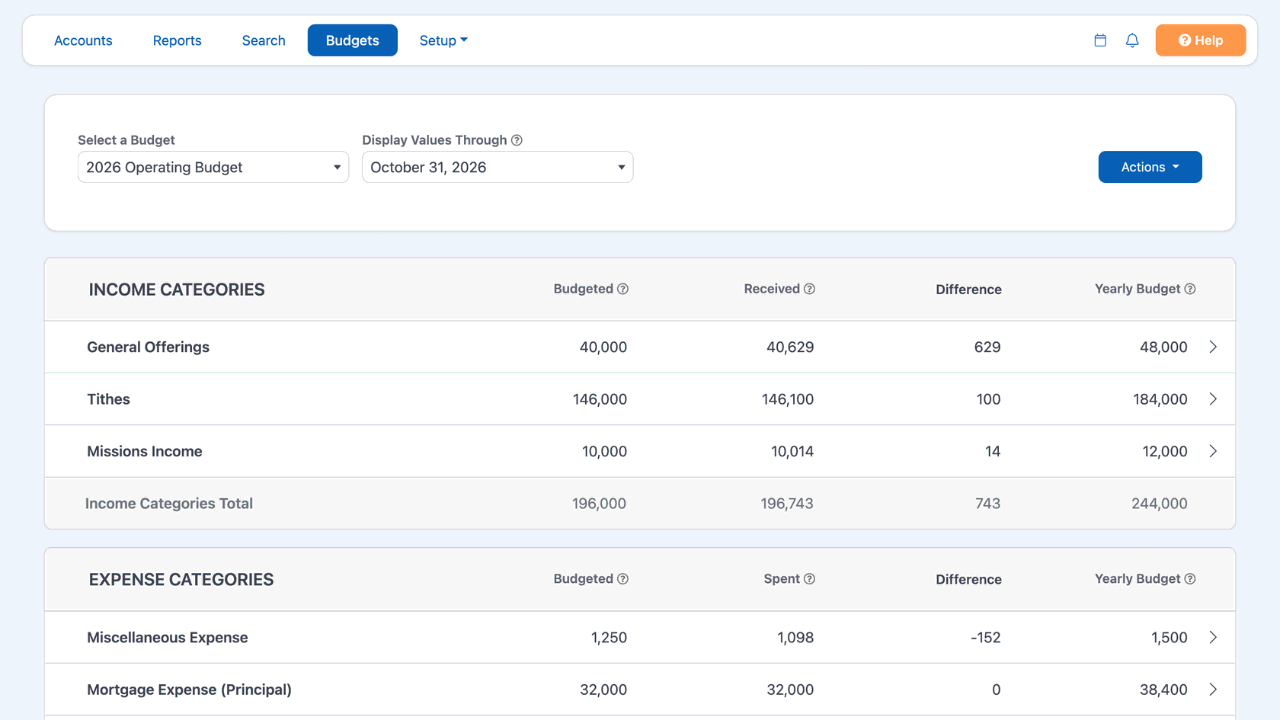The height and width of the screenshot is (720, 1280).
Task: Expand the Missions Income row chevron
Action: (x=1213, y=451)
